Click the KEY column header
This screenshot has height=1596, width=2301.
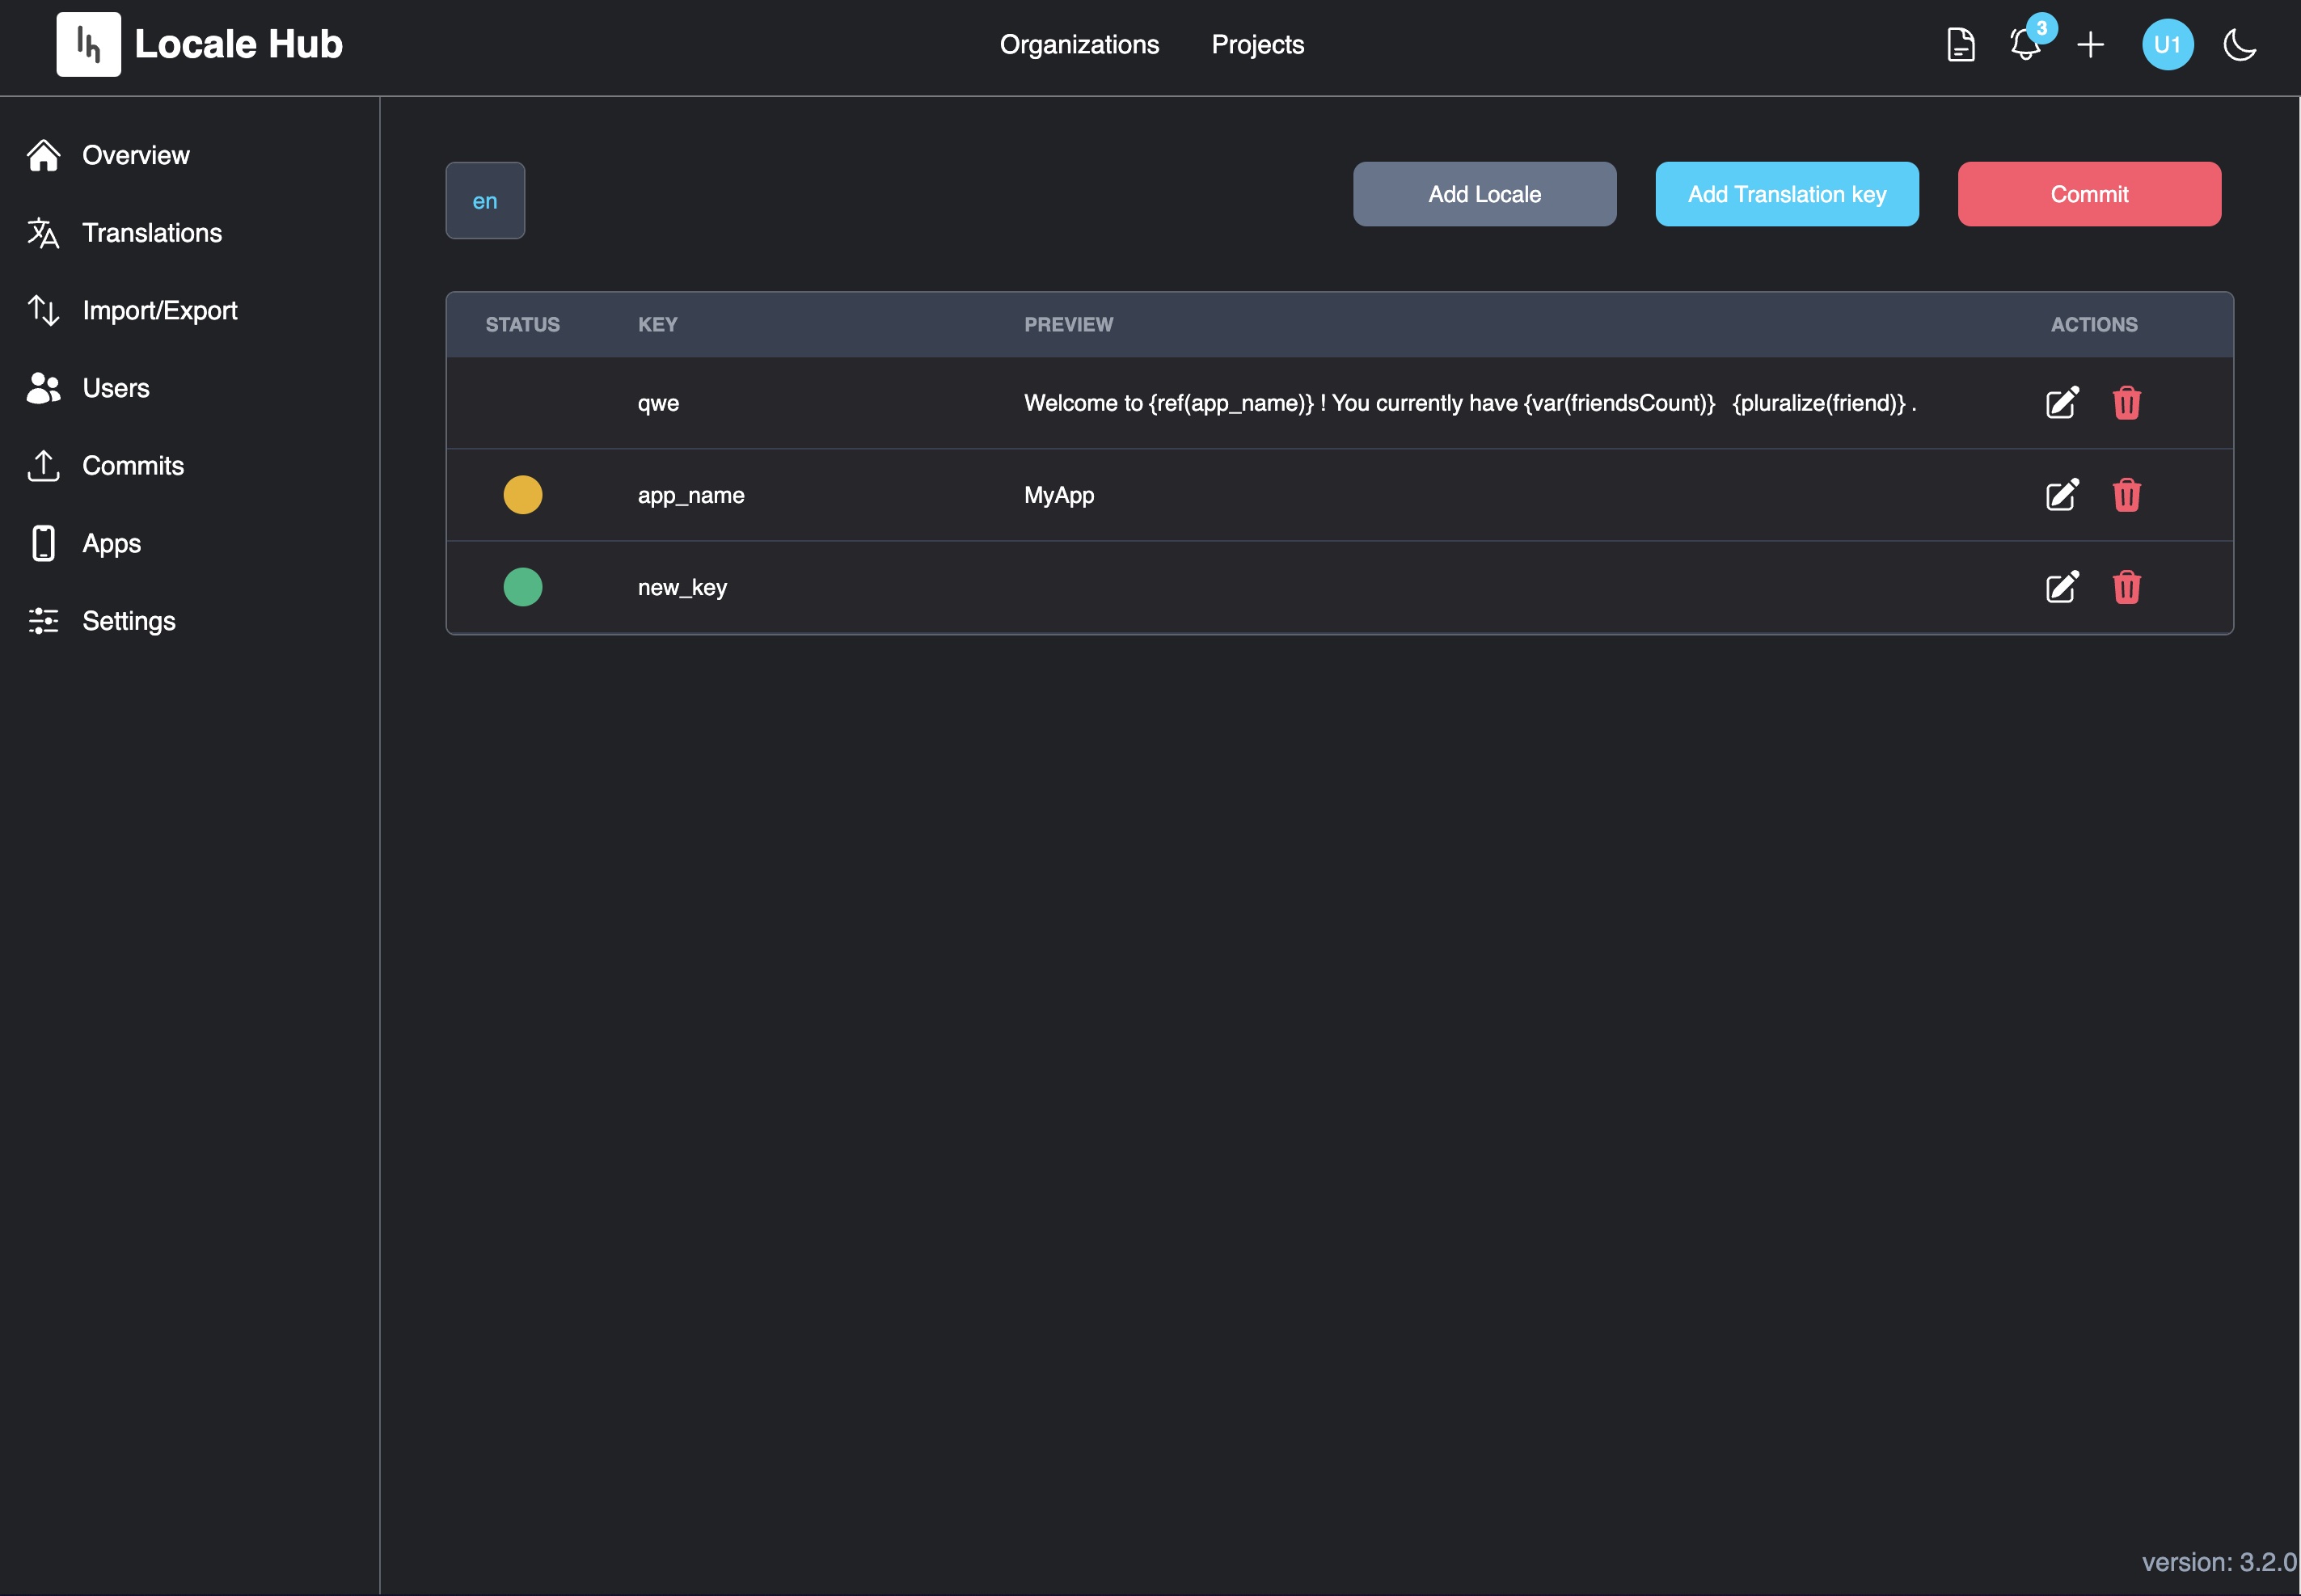click(658, 324)
